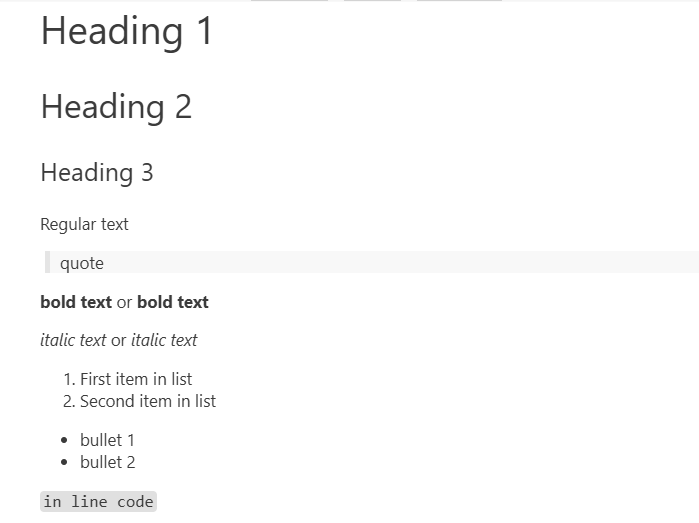Click the in line code snippet
The height and width of the screenshot is (523, 699).
(x=99, y=502)
